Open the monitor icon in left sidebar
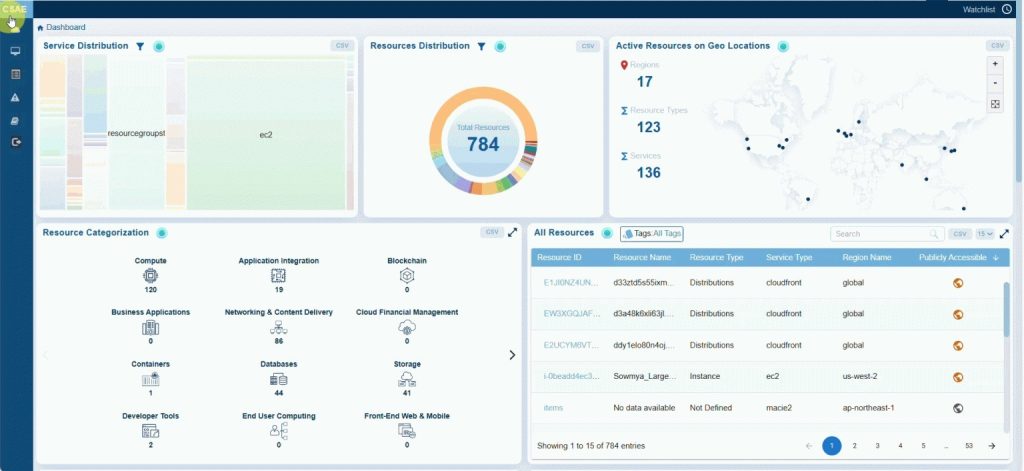1024x471 pixels. pos(15,51)
